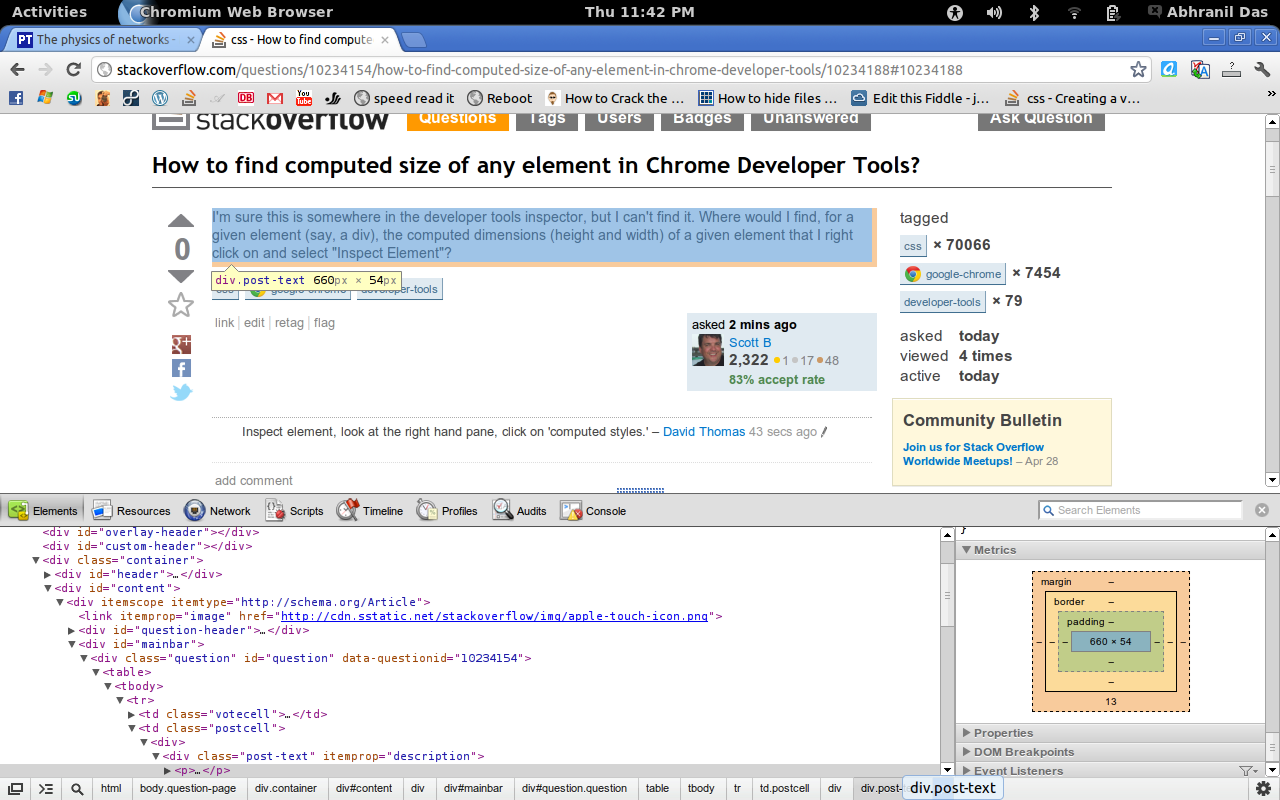
Task: Open the YouTube bookmark icon
Action: pyautogui.click(x=304, y=98)
